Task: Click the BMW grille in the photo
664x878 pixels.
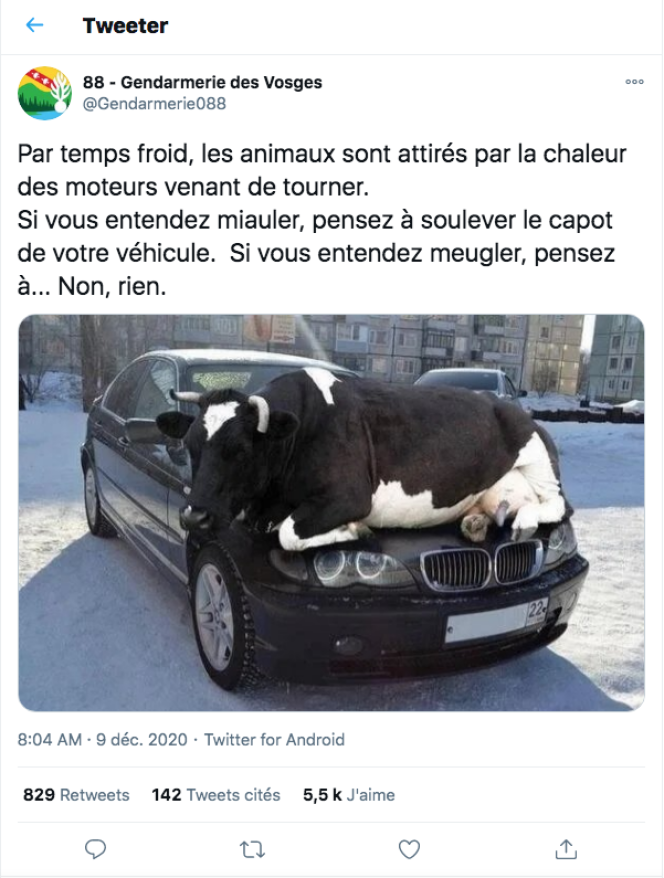Action: [481, 565]
